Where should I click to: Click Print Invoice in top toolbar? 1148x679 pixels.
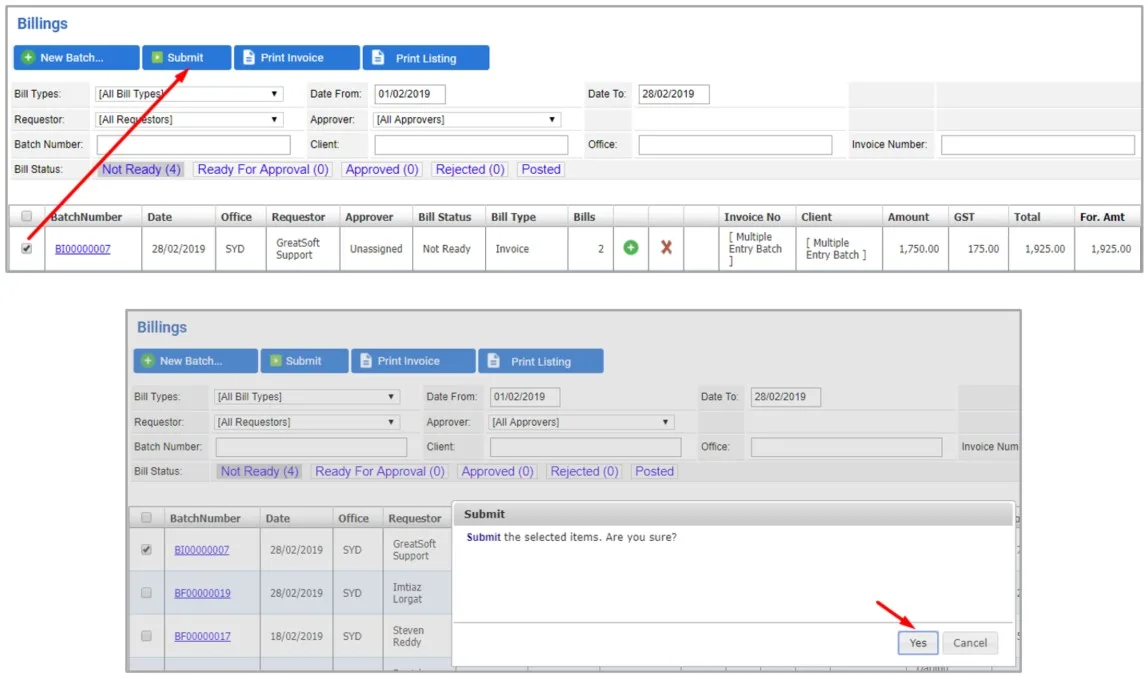297,57
